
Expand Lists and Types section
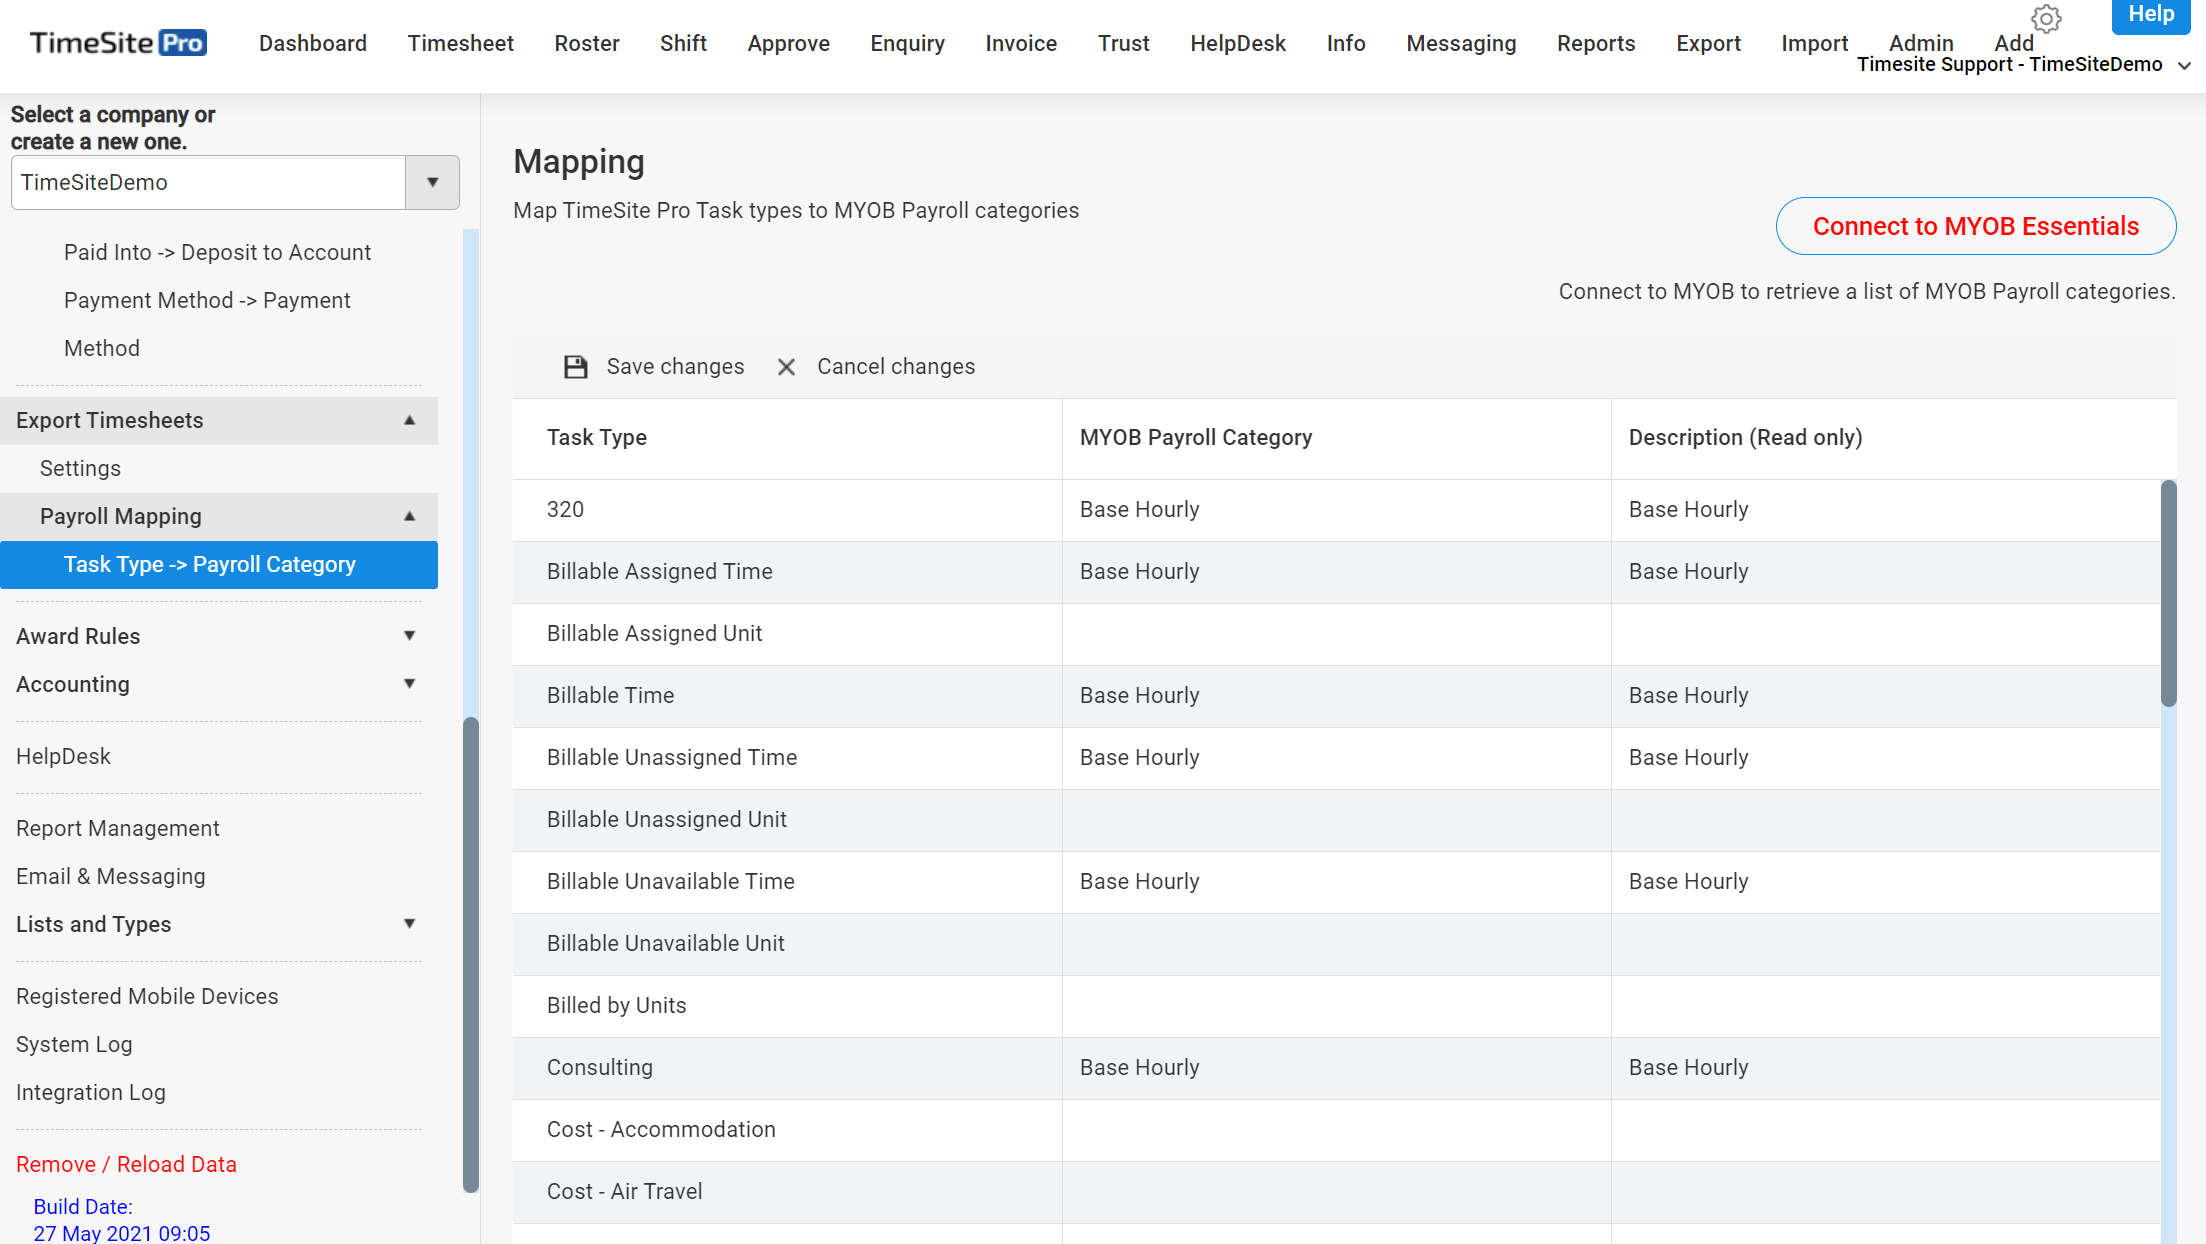pos(409,924)
